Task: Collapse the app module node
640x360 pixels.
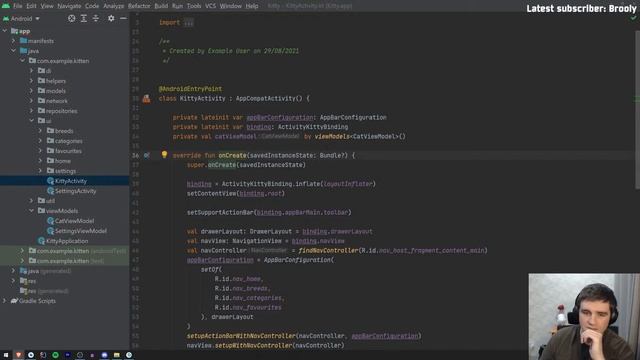Action: pyautogui.click(x=5, y=31)
